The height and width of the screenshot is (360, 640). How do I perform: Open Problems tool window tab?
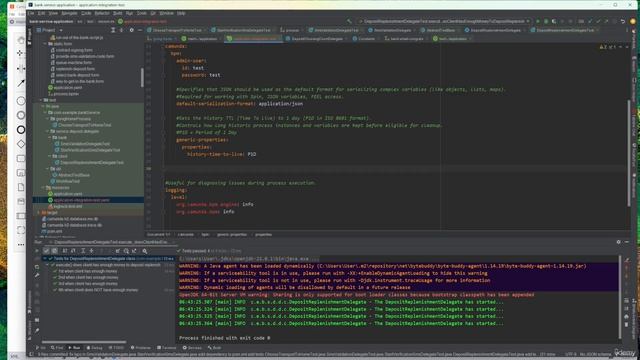(140, 348)
